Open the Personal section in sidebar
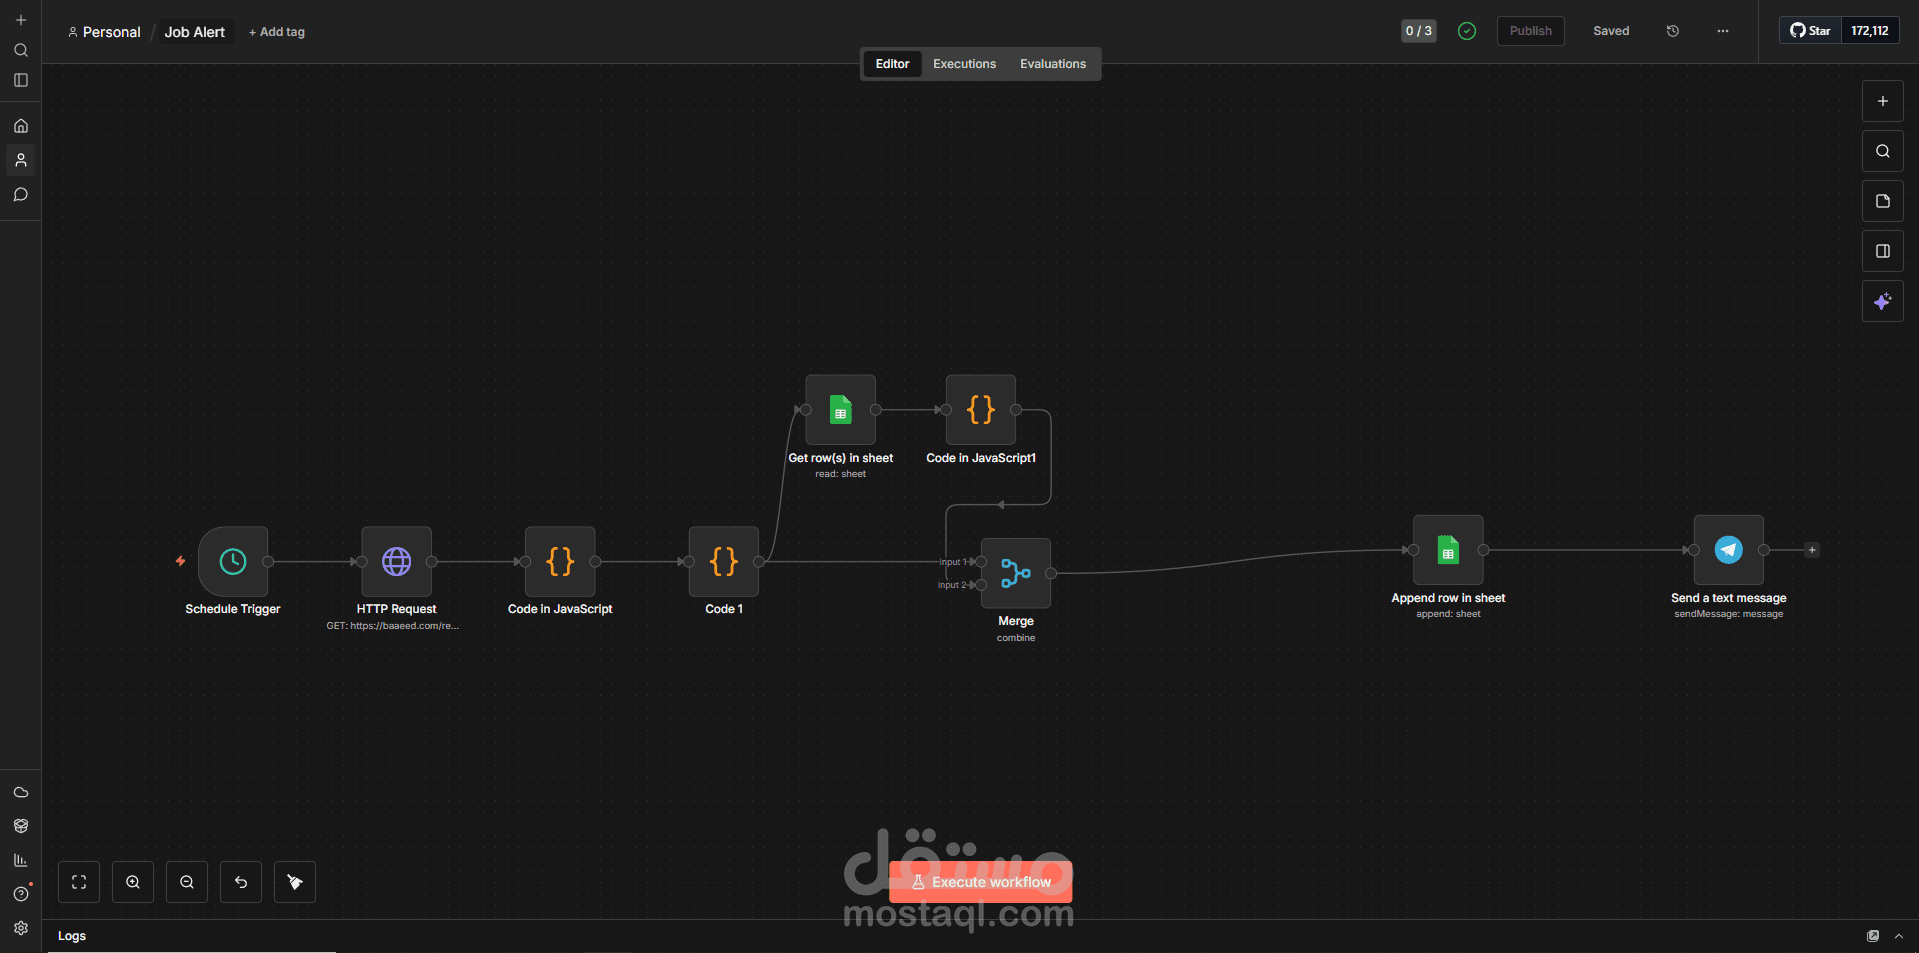The image size is (1919, 953). pyautogui.click(x=21, y=160)
